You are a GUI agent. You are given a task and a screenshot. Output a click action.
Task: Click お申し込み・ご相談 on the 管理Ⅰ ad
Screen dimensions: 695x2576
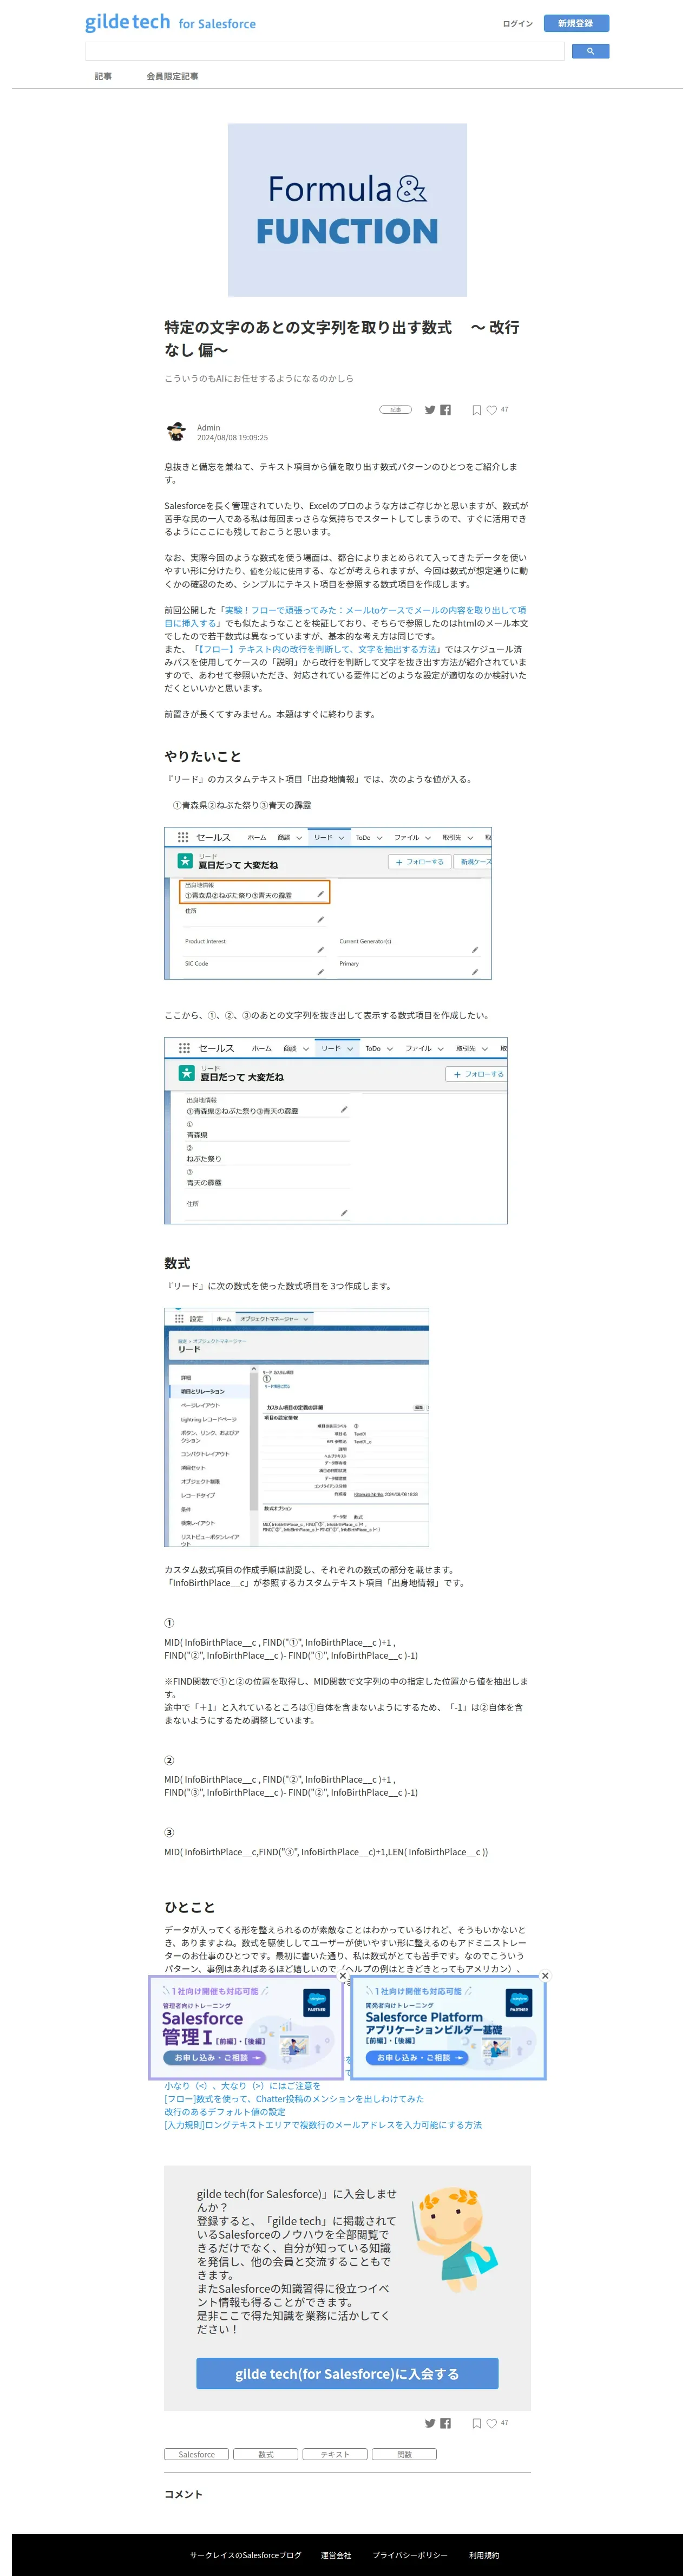[x=216, y=2057]
